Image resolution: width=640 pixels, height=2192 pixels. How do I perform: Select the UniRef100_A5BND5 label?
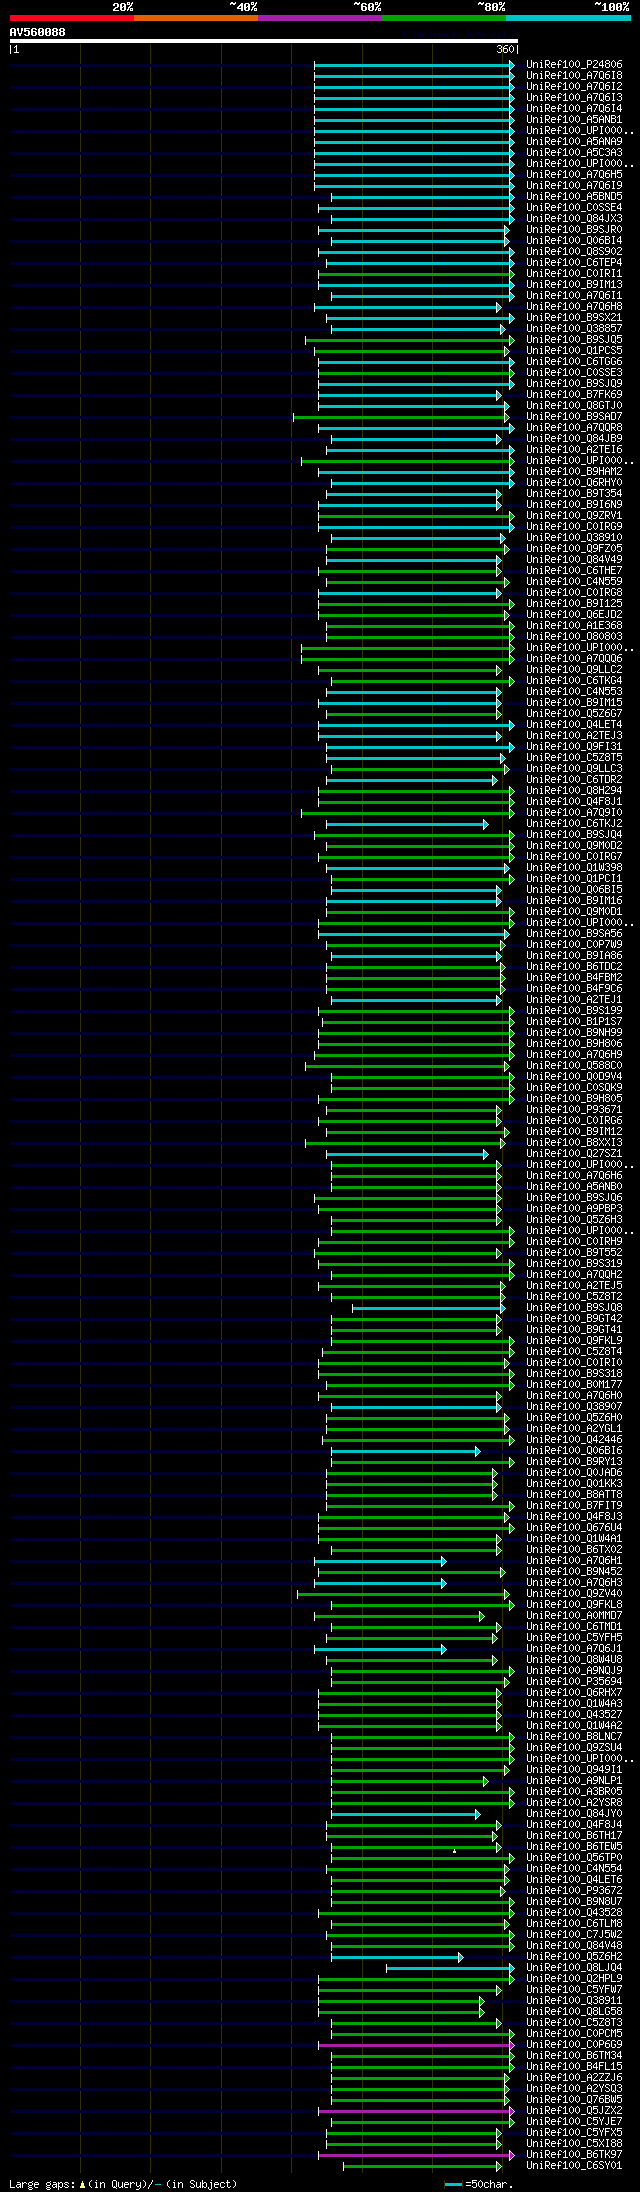coord(574,197)
